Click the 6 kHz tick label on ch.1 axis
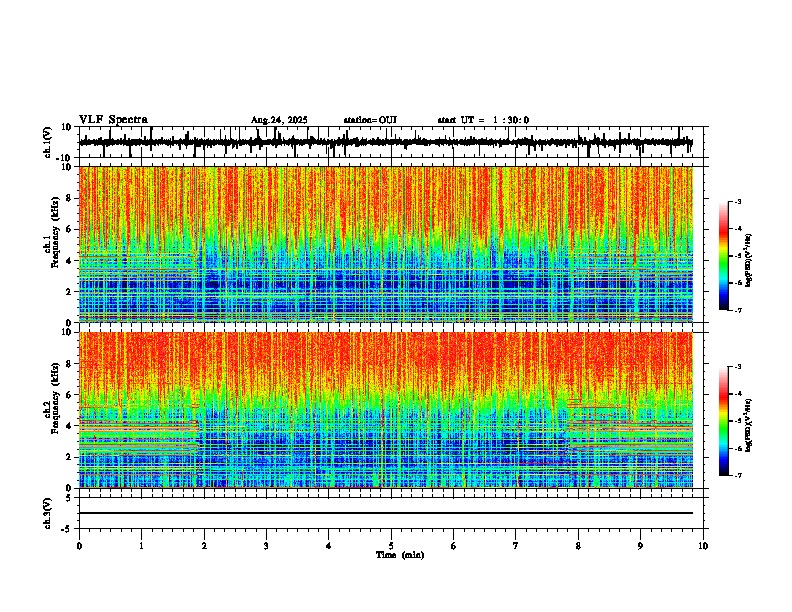This screenshot has height=612, width=792. pos(69,230)
